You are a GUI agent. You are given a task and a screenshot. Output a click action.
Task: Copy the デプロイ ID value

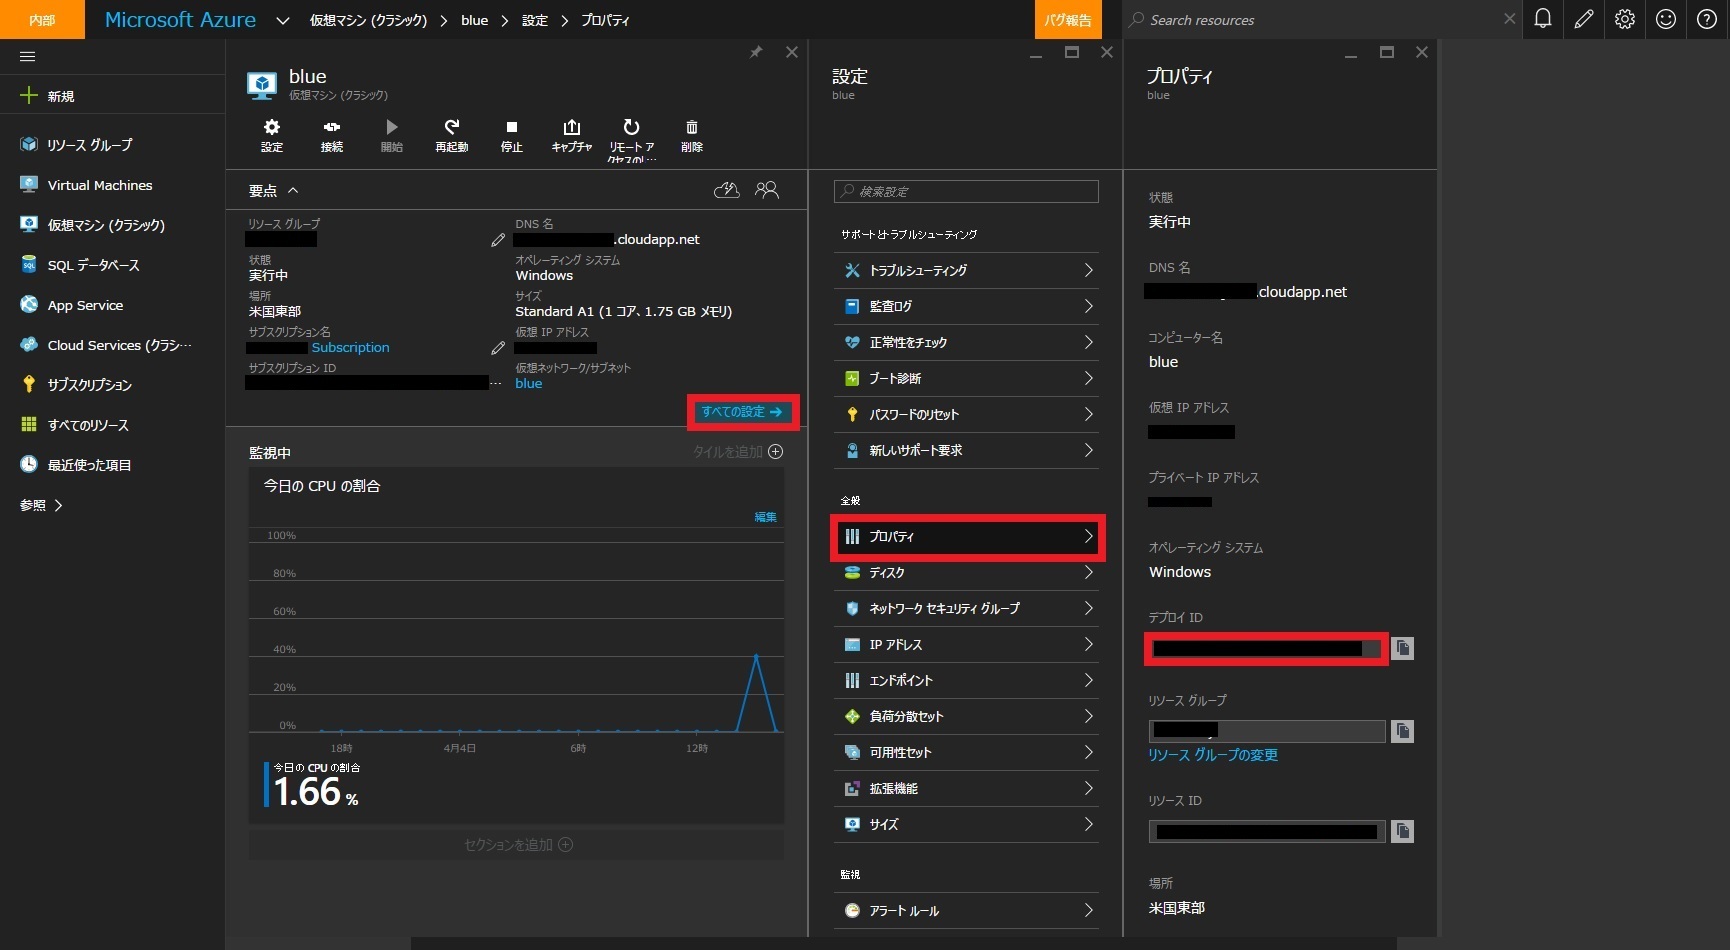(x=1403, y=648)
